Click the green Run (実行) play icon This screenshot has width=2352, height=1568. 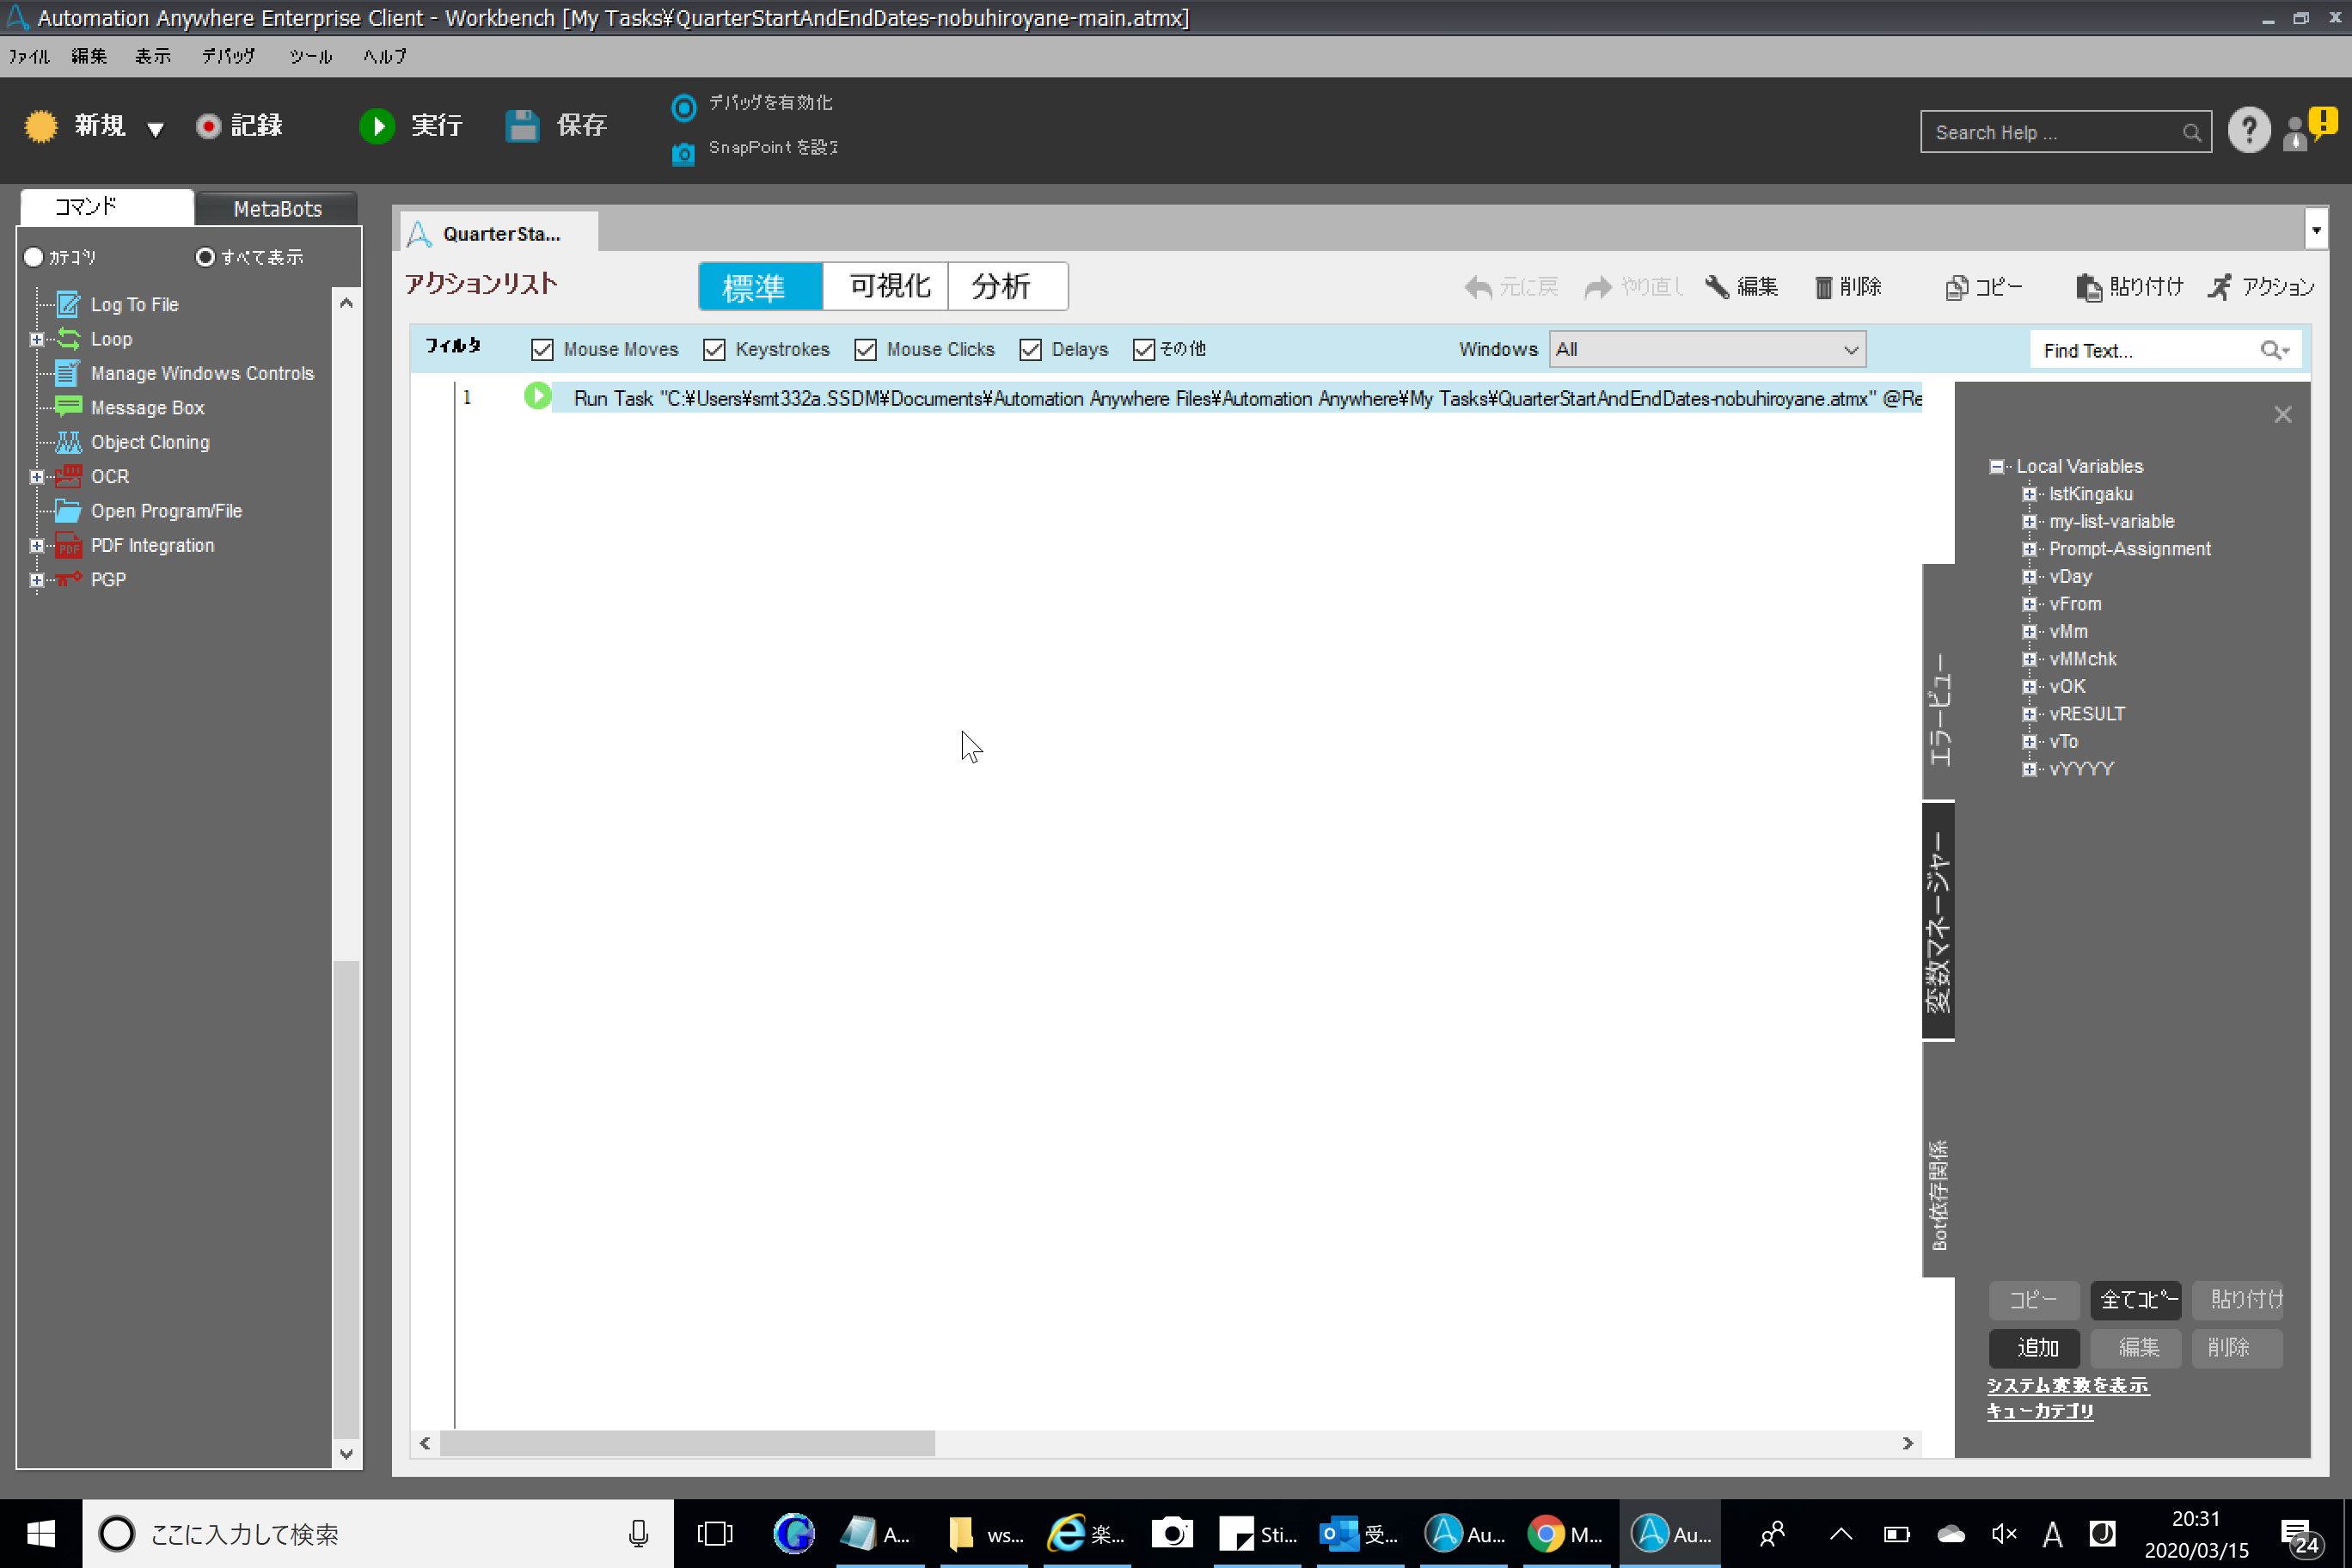(x=377, y=126)
